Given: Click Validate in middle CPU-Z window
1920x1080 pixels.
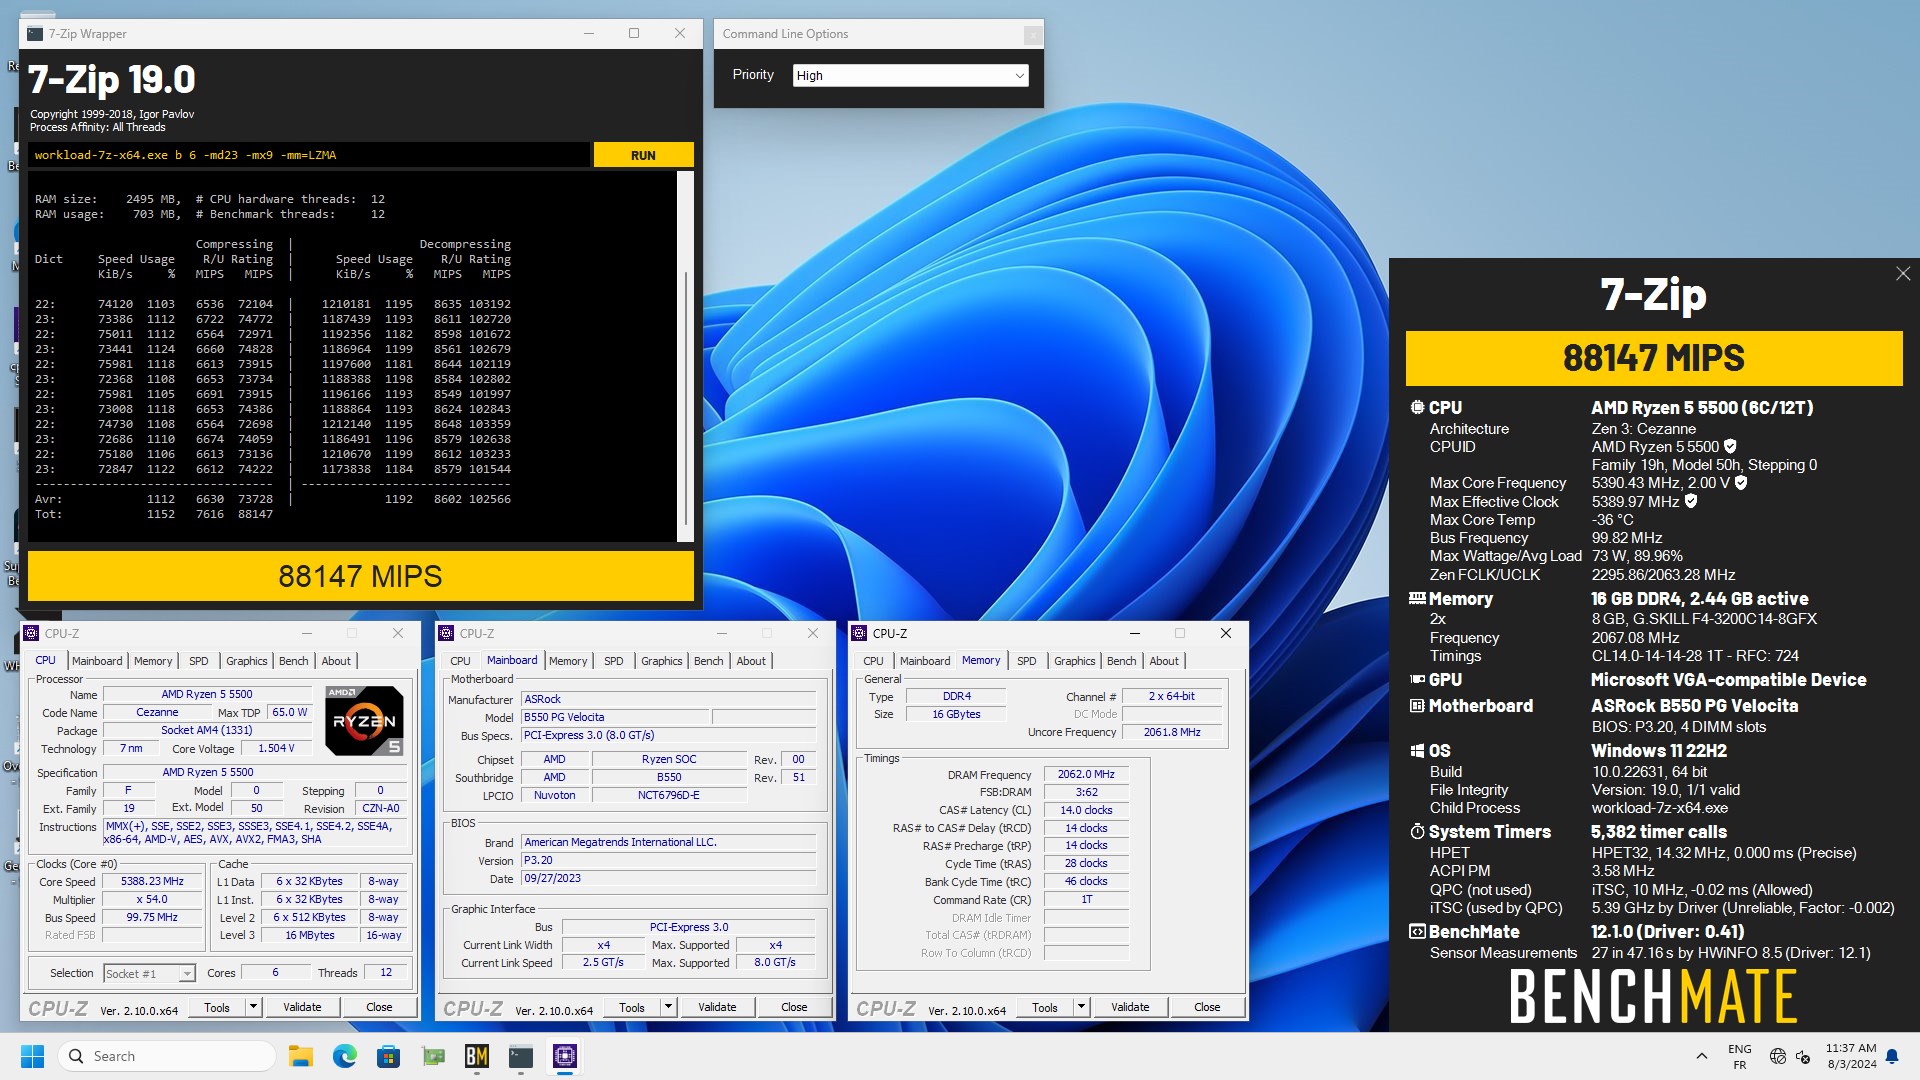Looking at the screenshot, I should (717, 1007).
